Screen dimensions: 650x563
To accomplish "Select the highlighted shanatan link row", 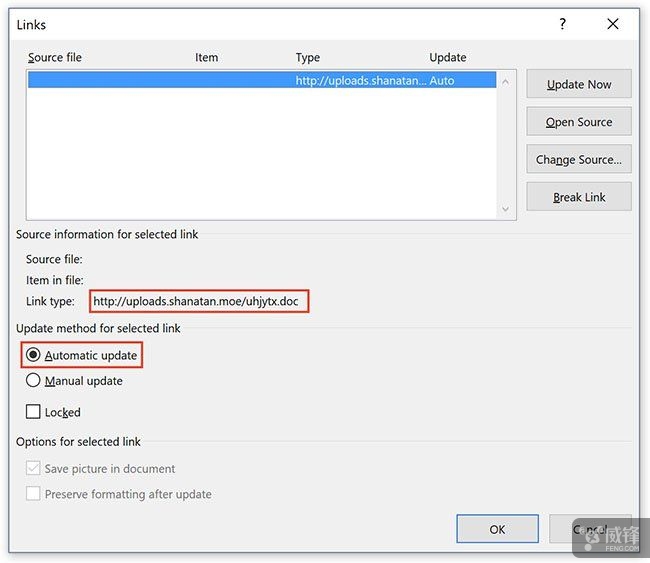I will 261,80.
